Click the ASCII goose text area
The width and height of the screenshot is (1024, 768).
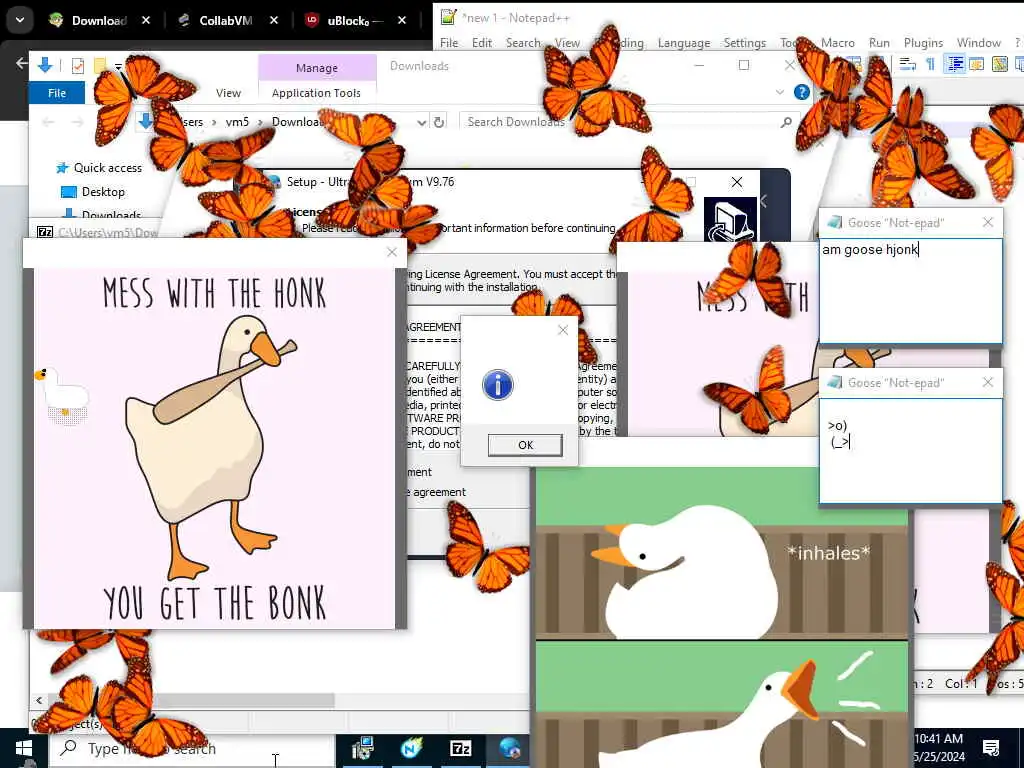(x=911, y=451)
